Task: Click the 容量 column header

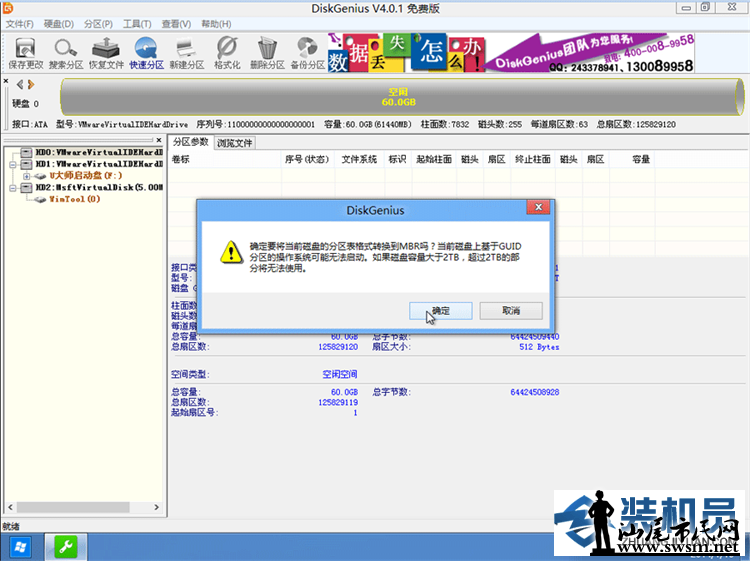Action: click(x=640, y=159)
